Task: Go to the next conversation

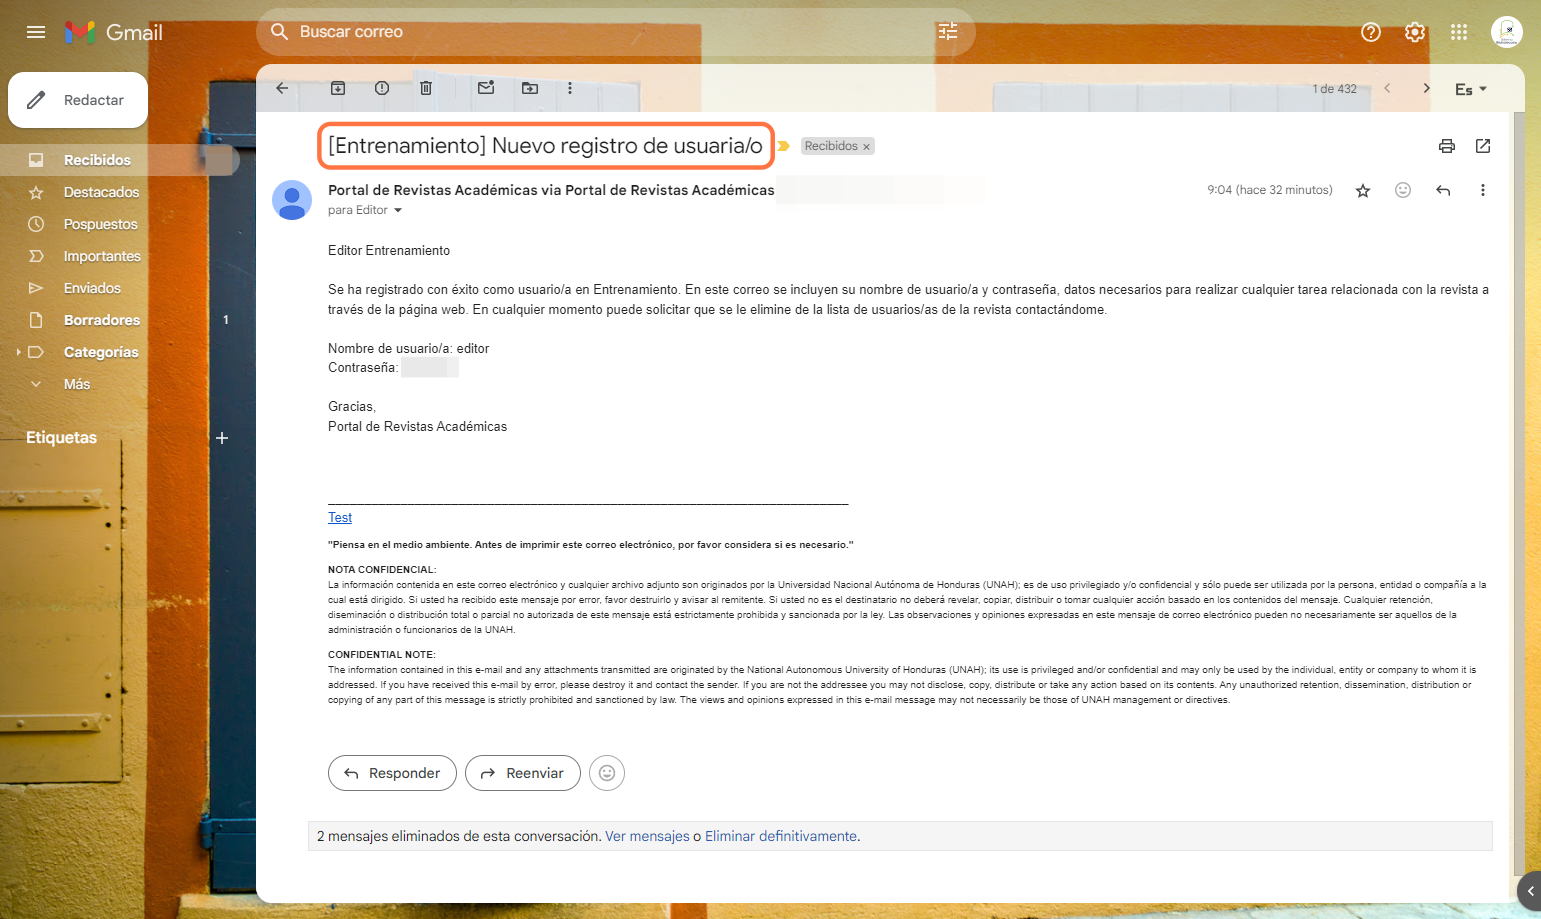Action: click(x=1427, y=88)
